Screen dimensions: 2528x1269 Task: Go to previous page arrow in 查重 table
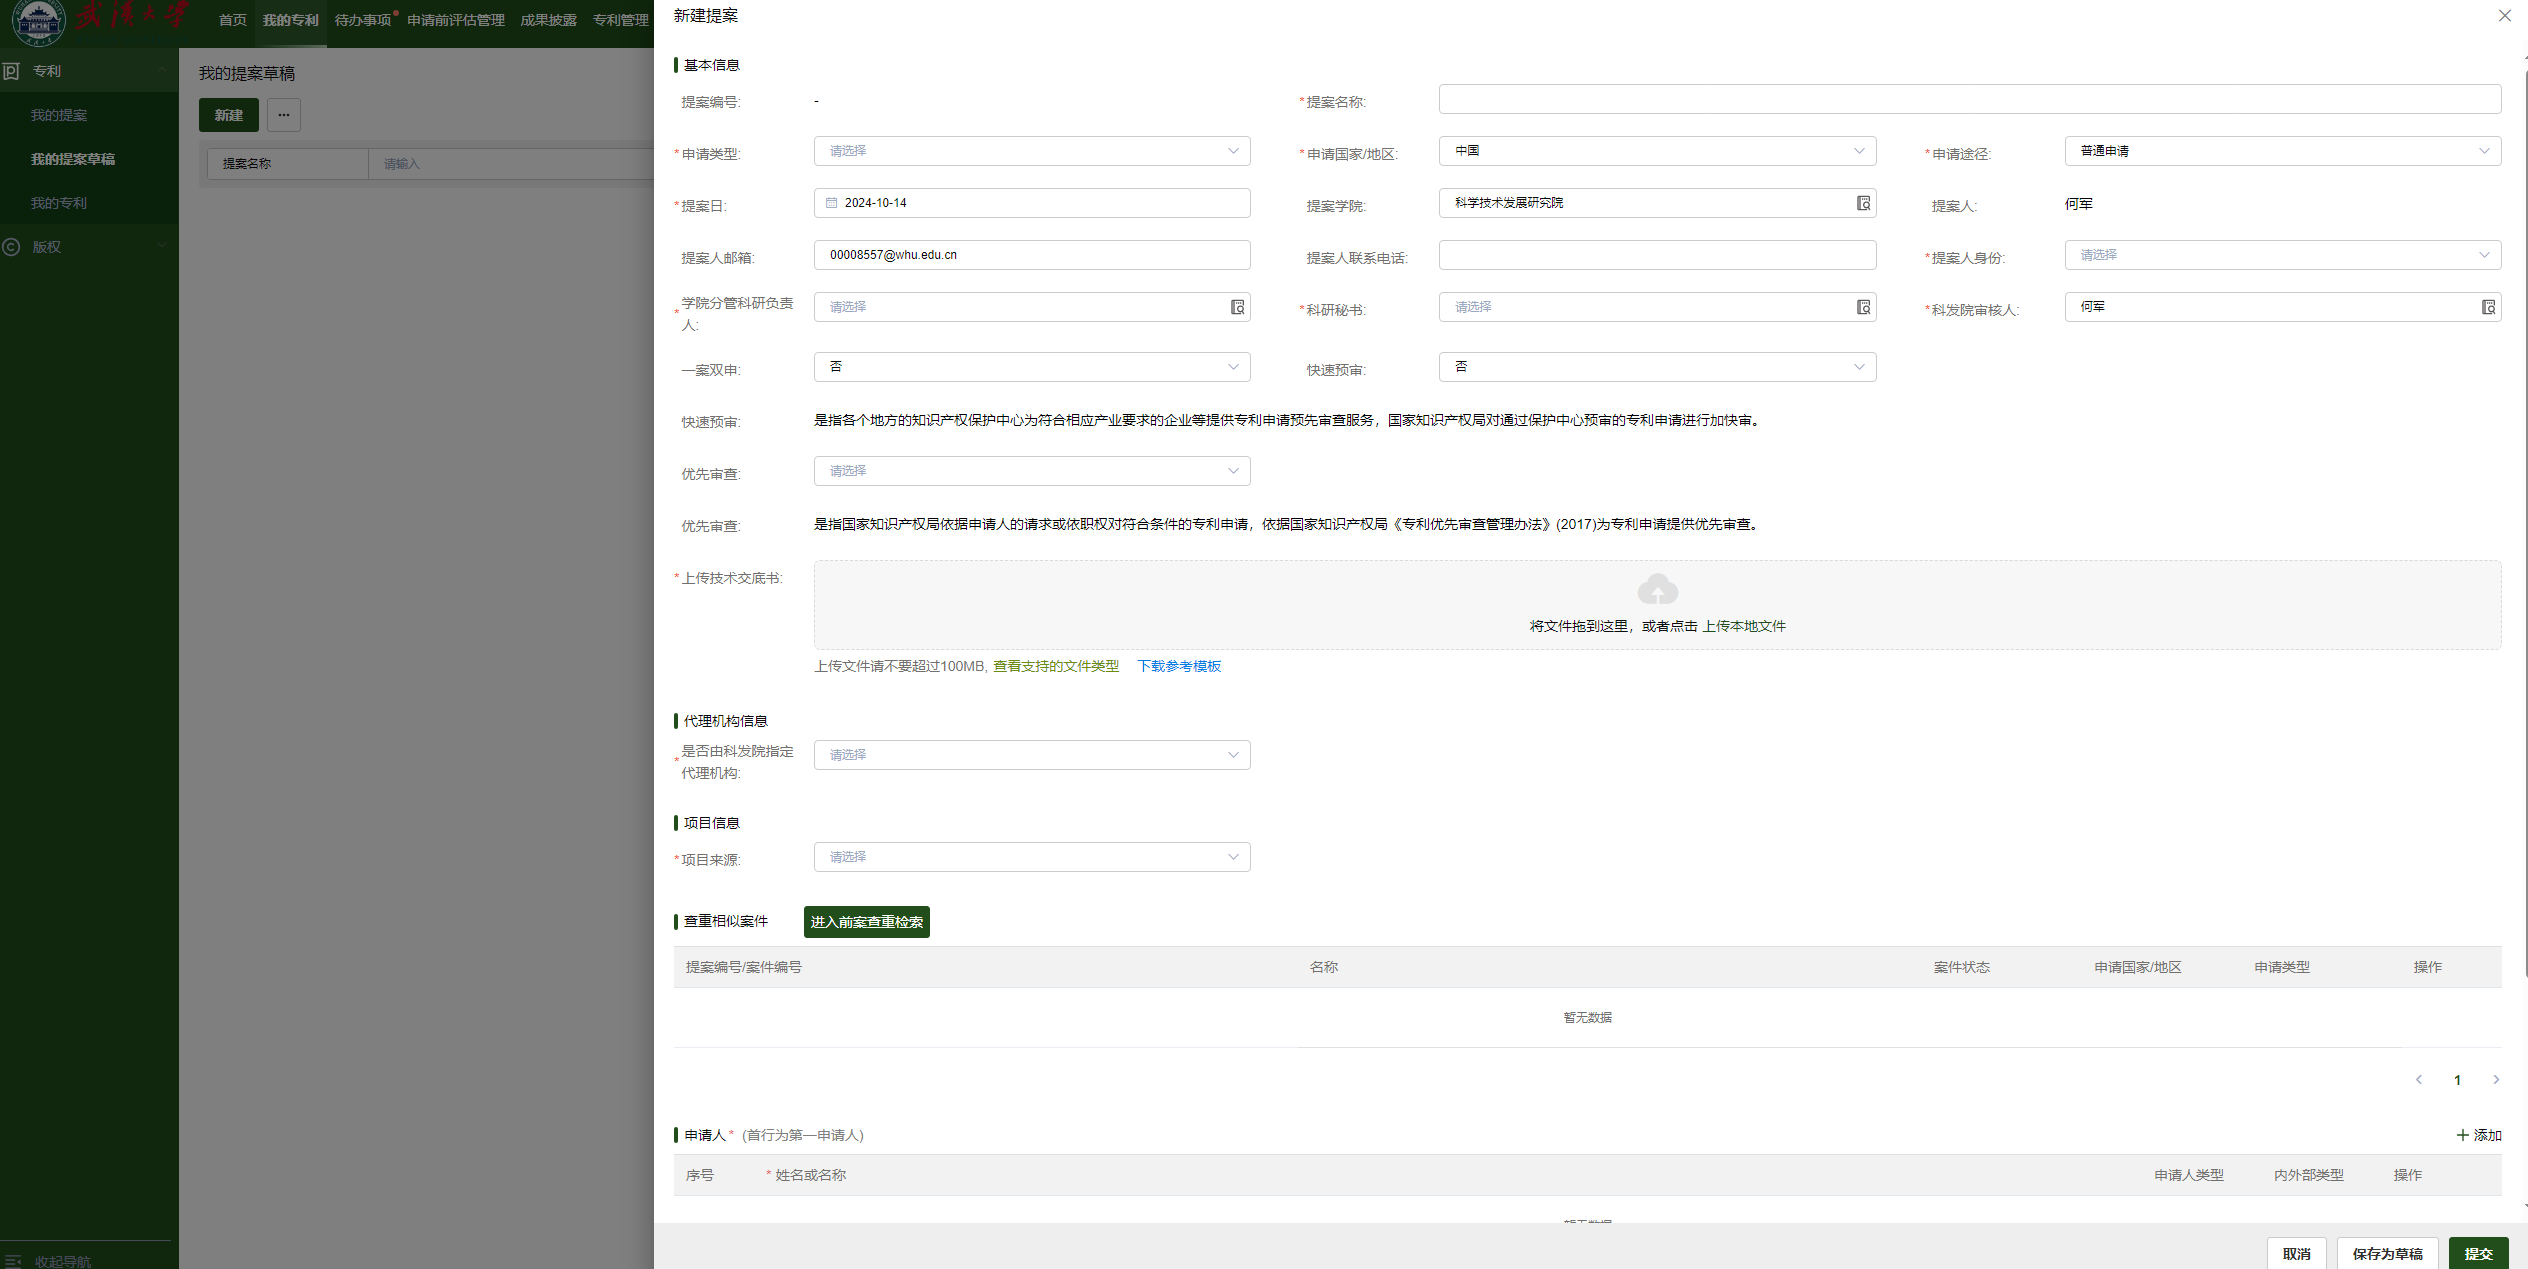[x=2419, y=1080]
